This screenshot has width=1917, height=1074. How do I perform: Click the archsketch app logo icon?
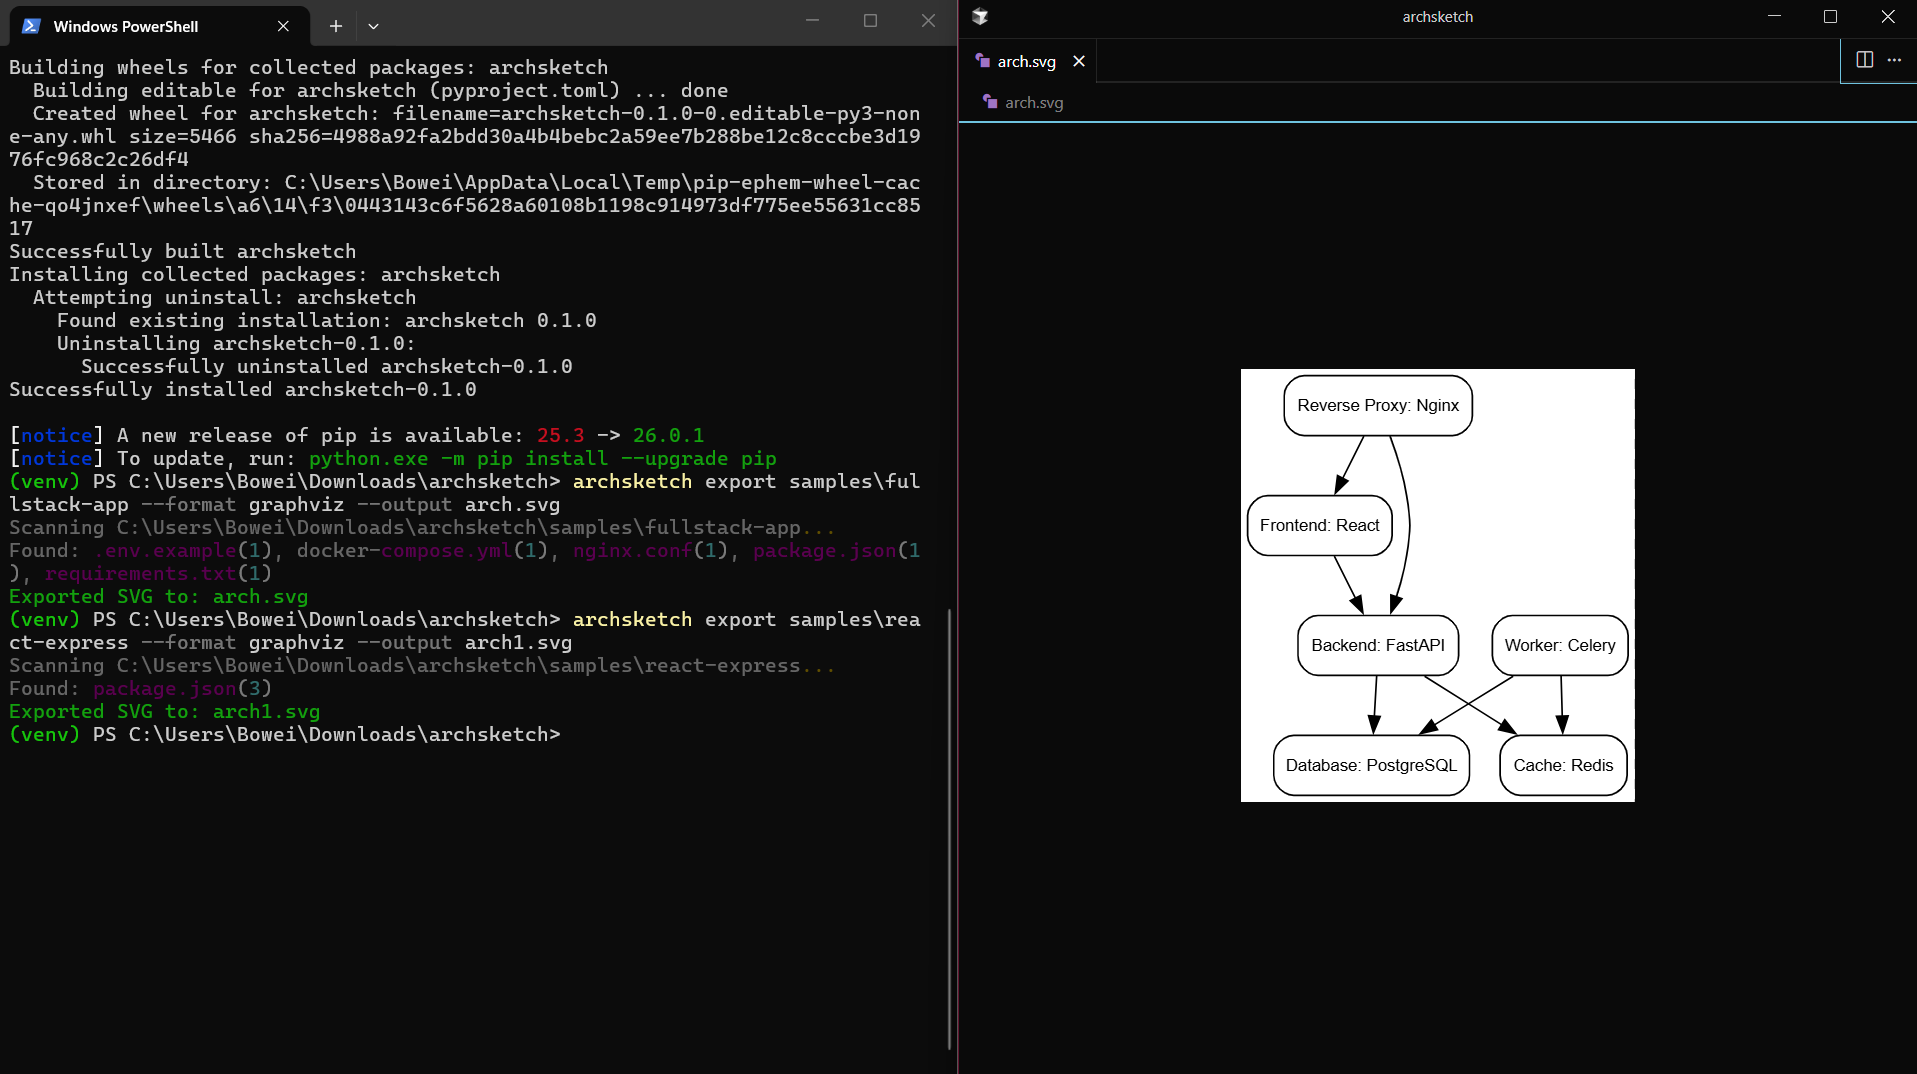[x=980, y=16]
